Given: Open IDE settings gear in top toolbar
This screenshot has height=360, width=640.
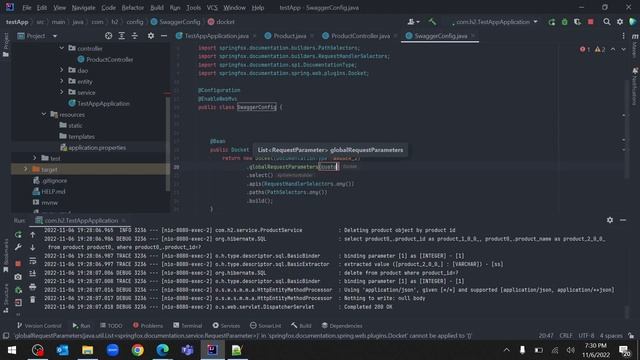Looking at the screenshot, I should 620,22.
